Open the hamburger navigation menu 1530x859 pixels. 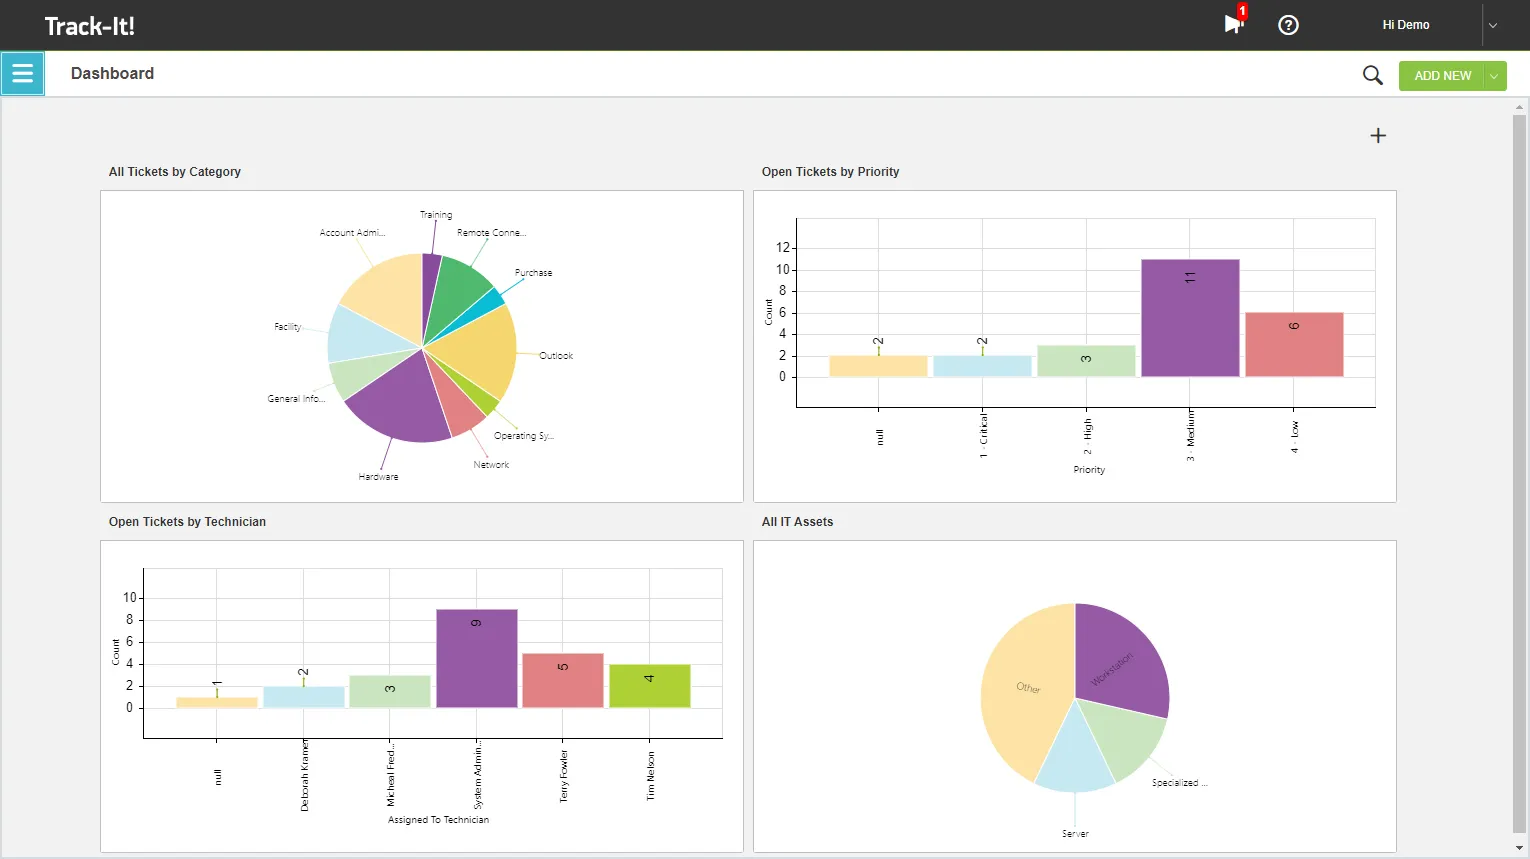(x=22, y=73)
